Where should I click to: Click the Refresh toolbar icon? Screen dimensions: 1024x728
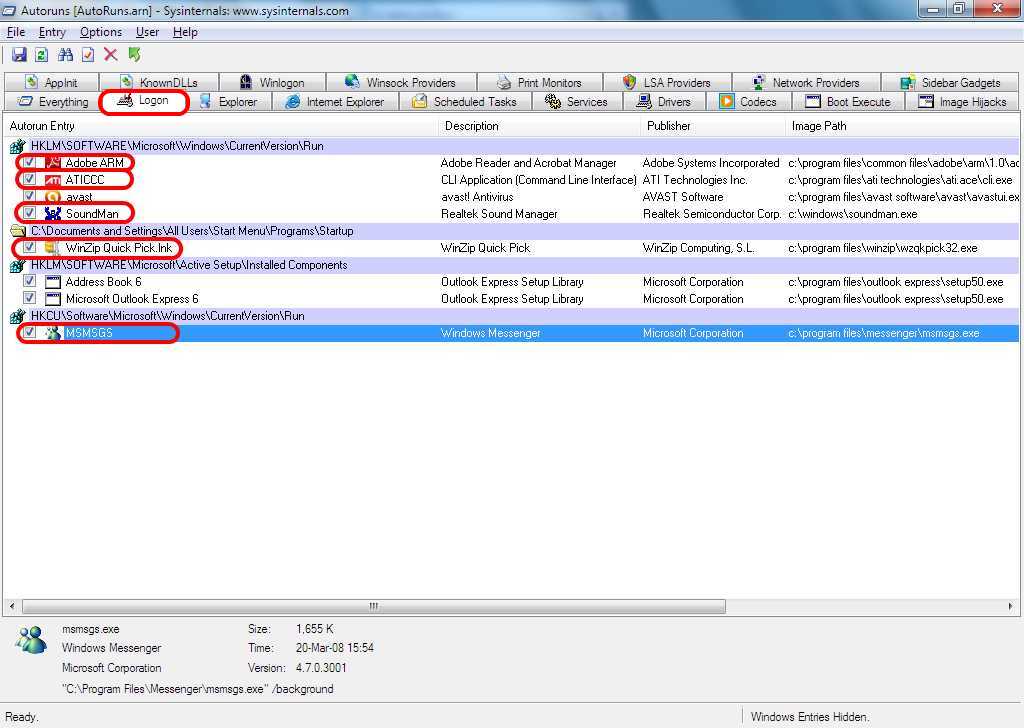point(41,55)
